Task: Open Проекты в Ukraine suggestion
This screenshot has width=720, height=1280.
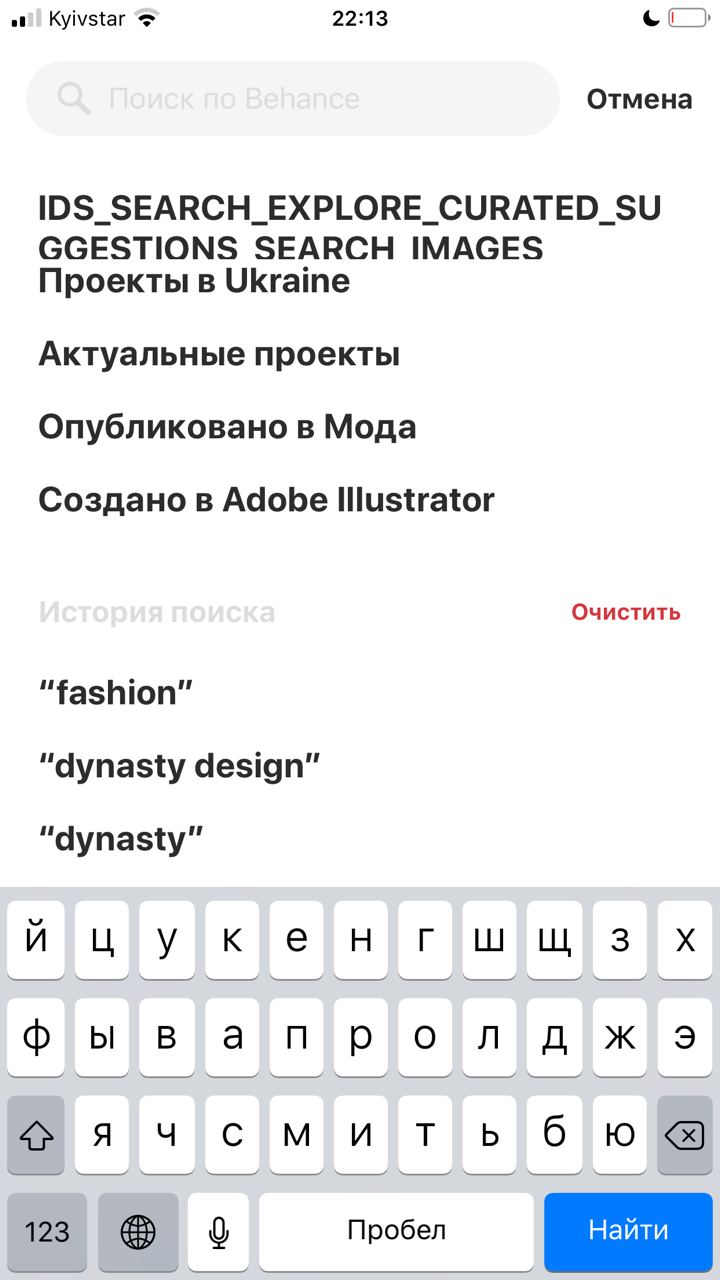Action: coord(194,281)
